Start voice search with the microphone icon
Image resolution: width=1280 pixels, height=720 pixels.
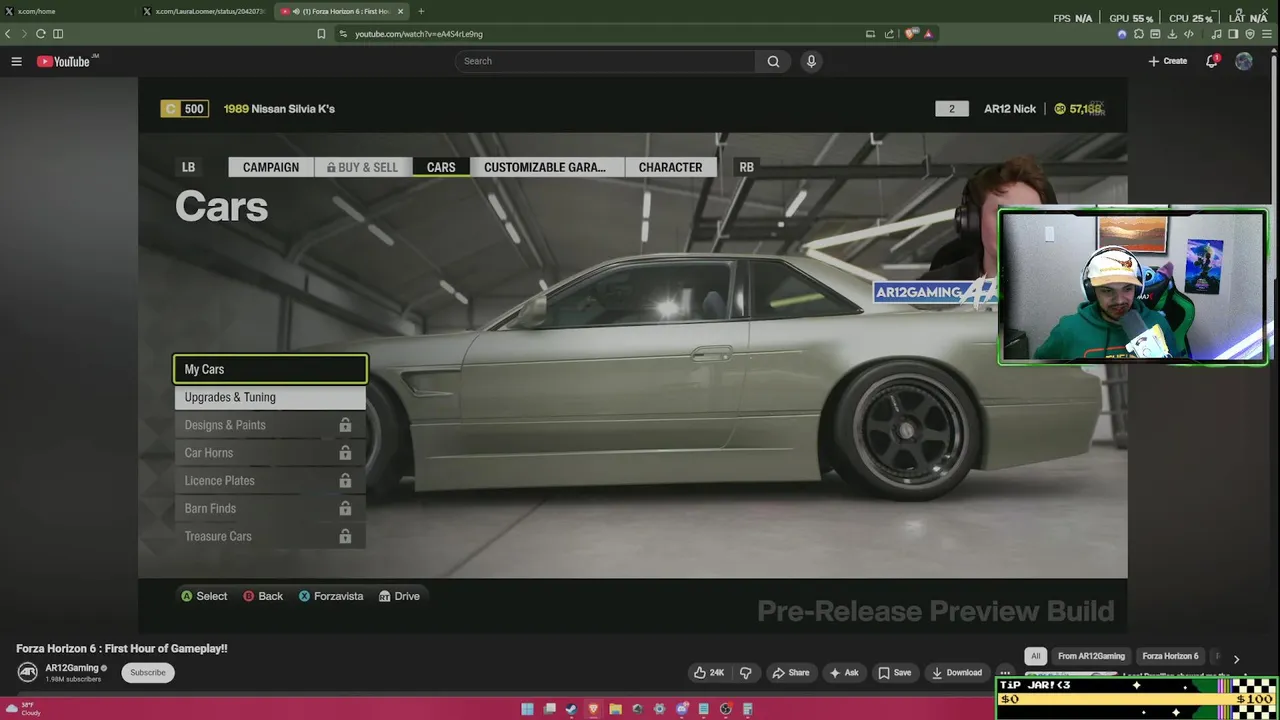click(x=811, y=61)
